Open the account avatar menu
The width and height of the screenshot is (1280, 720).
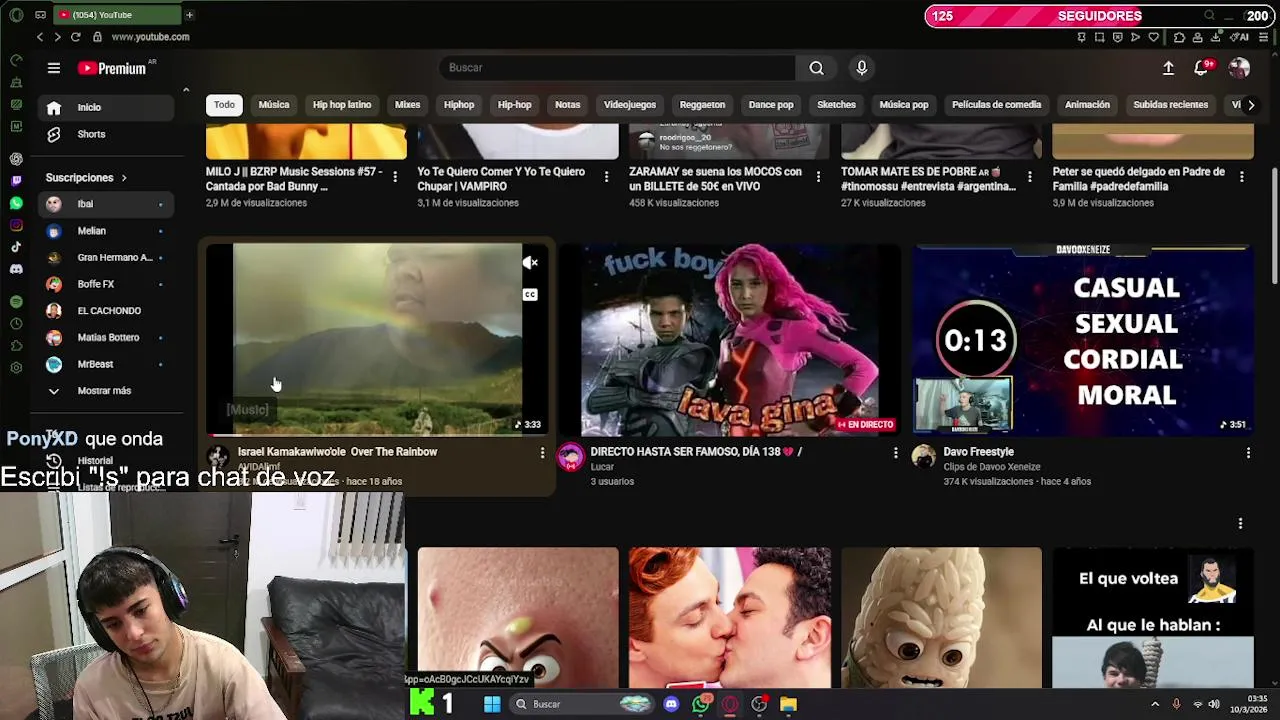1239,68
